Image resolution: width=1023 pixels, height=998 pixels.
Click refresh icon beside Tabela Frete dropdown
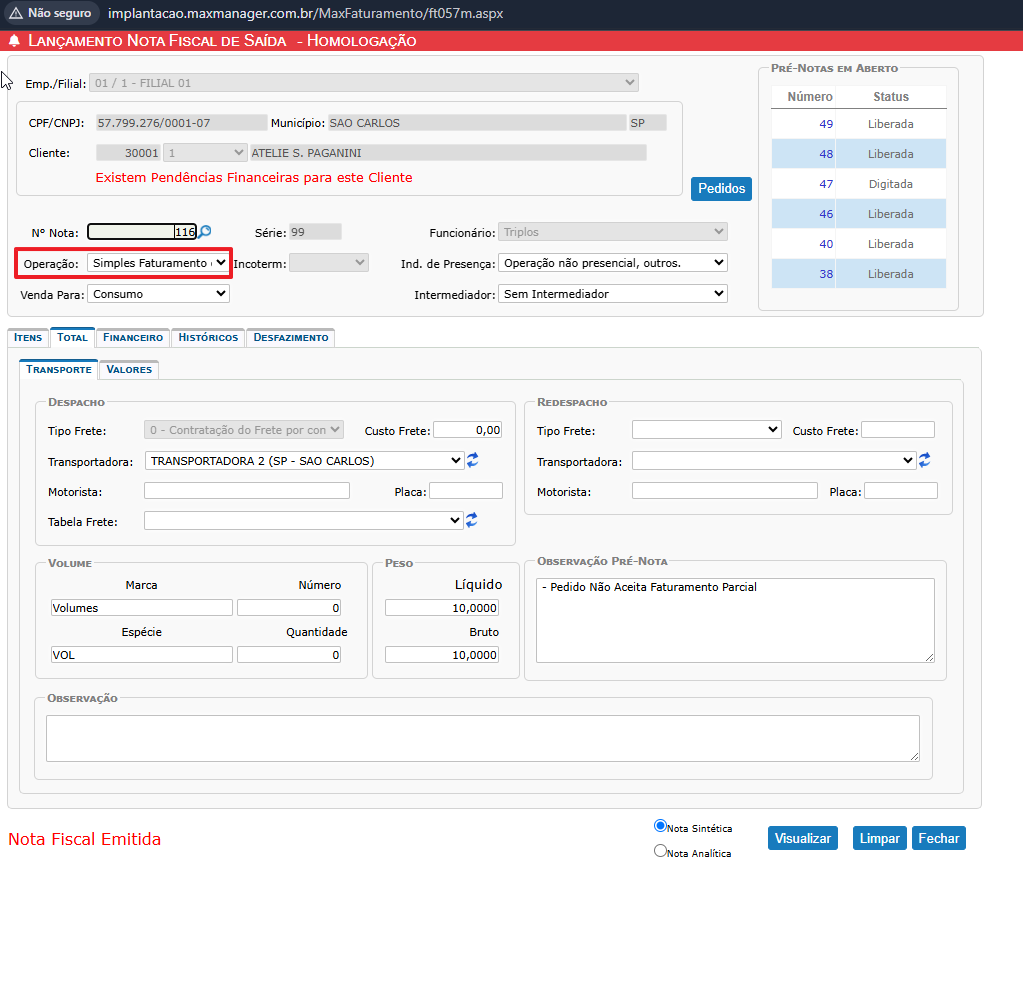pos(472,520)
